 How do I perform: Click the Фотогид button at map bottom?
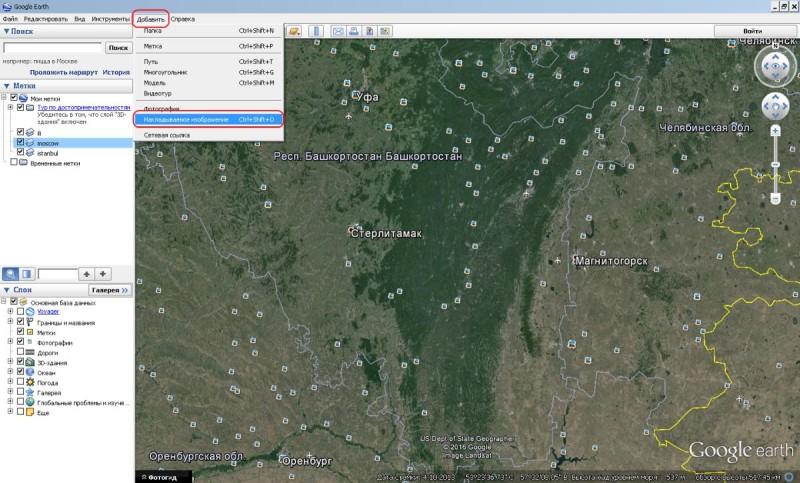163,477
